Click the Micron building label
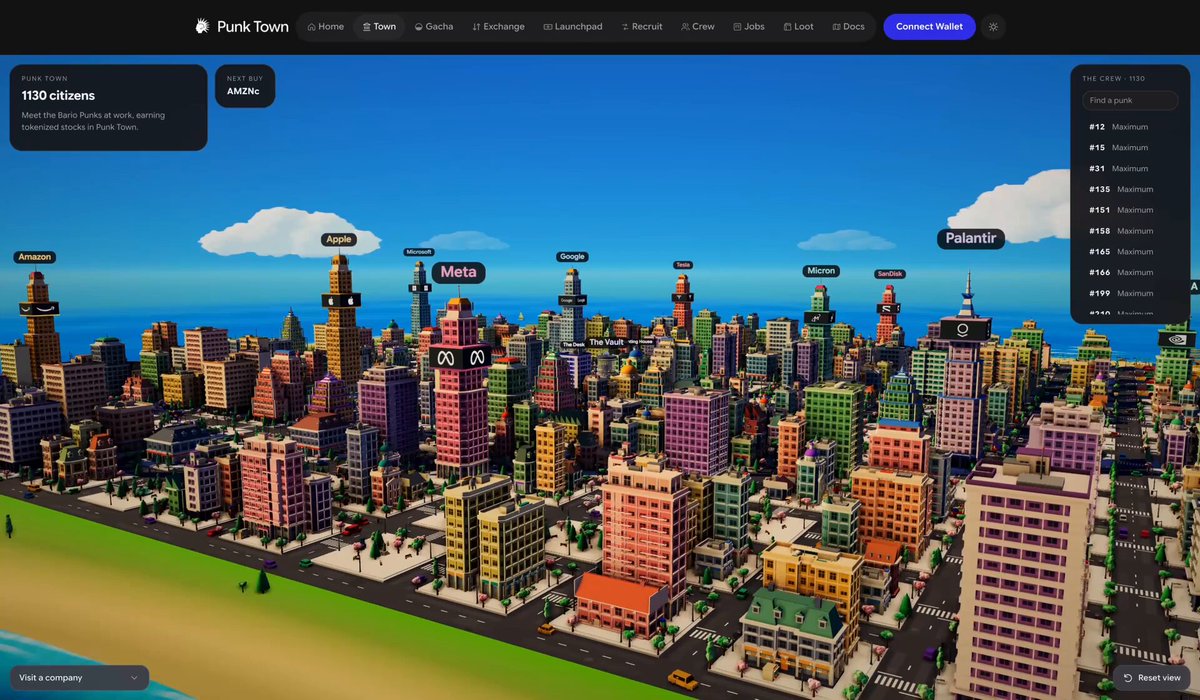The image size is (1200, 700). point(821,271)
